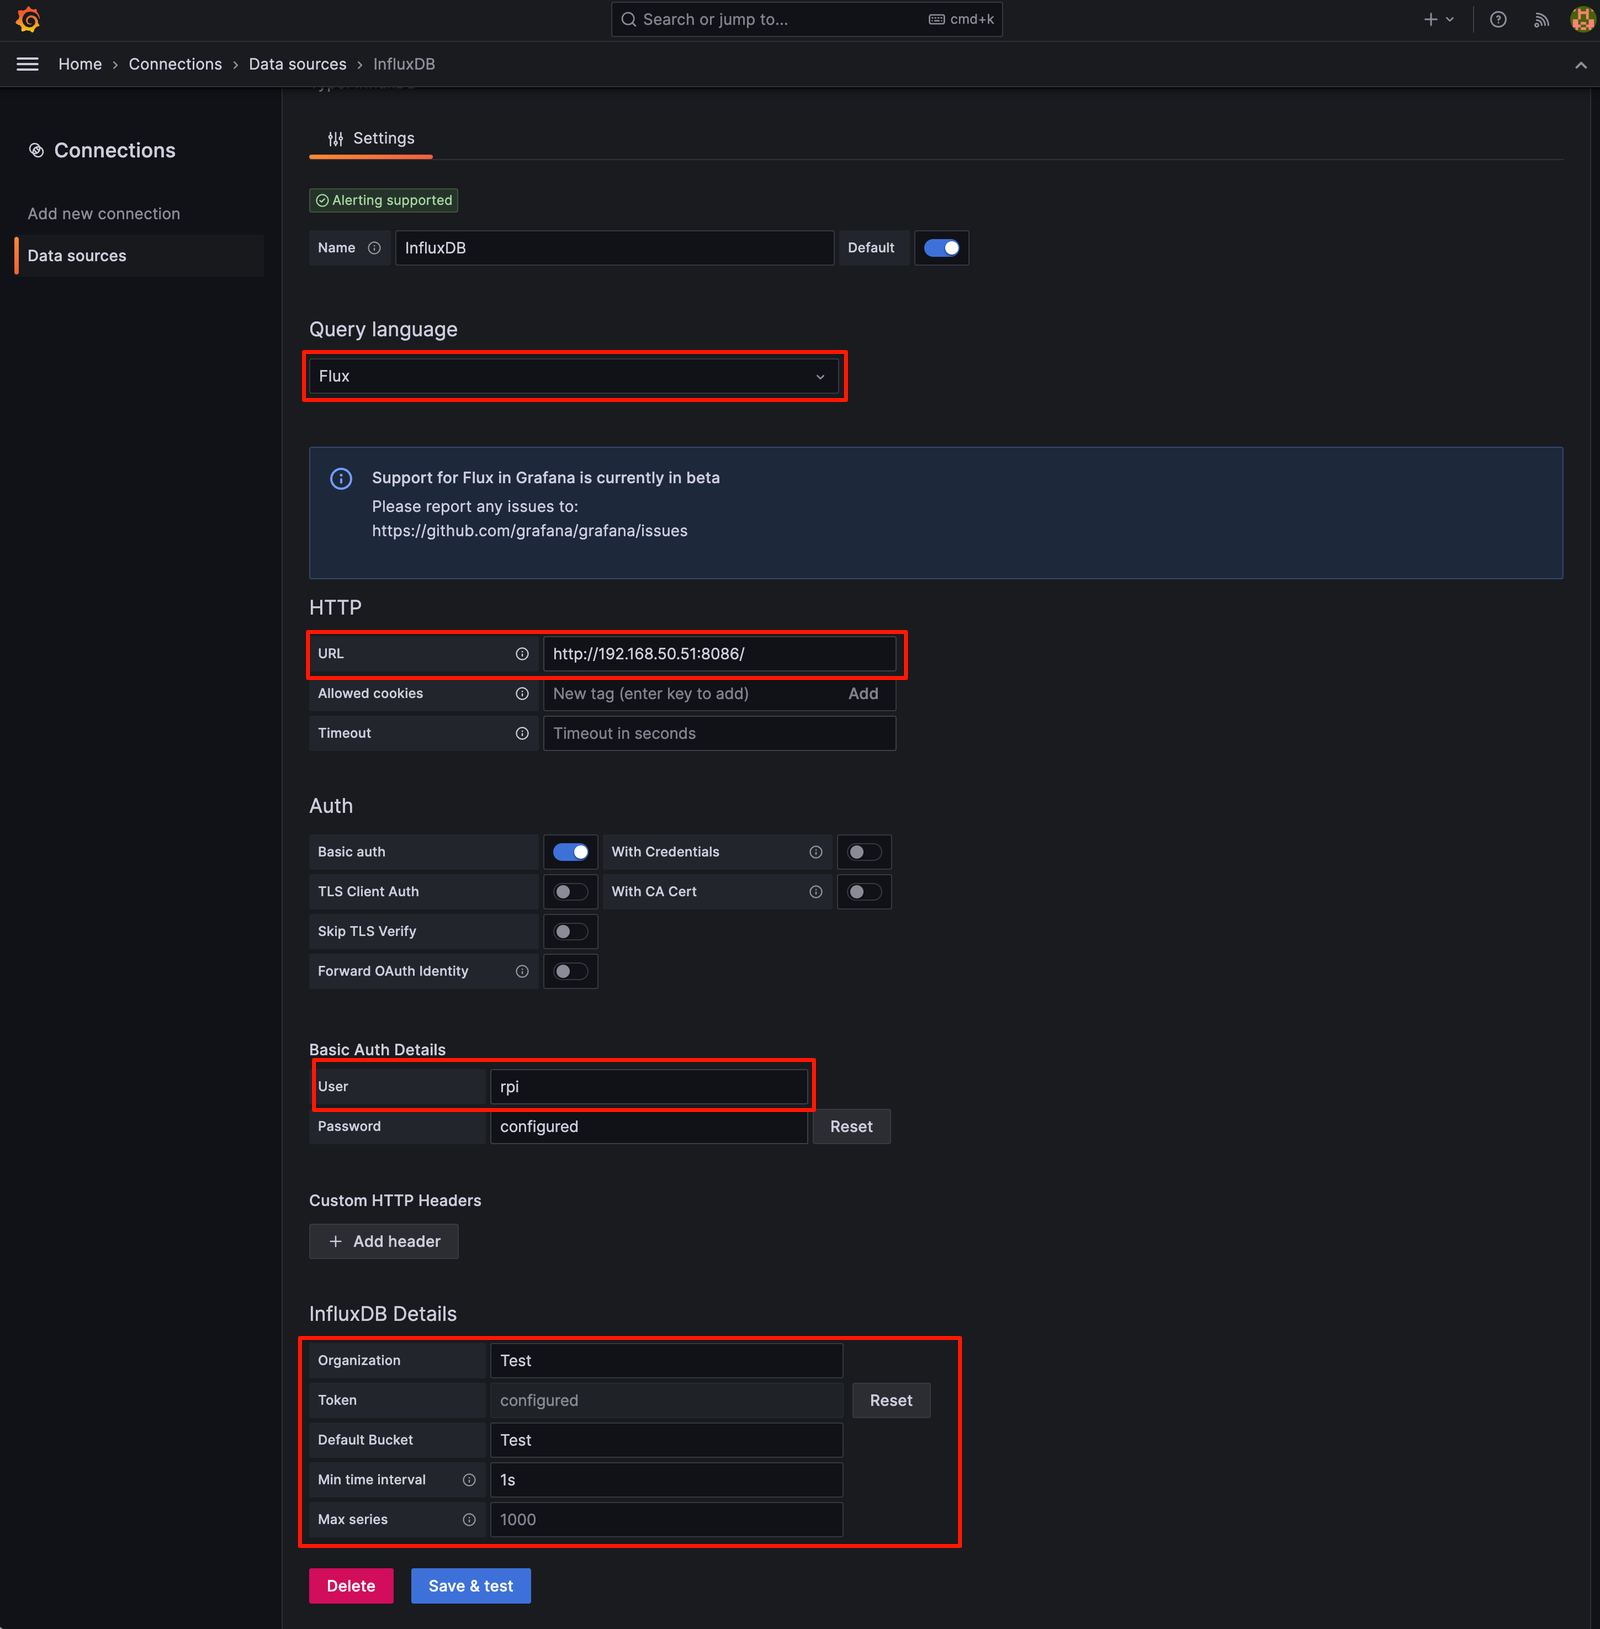Disable the Basic auth toggle
The width and height of the screenshot is (1600, 1629).
point(571,852)
